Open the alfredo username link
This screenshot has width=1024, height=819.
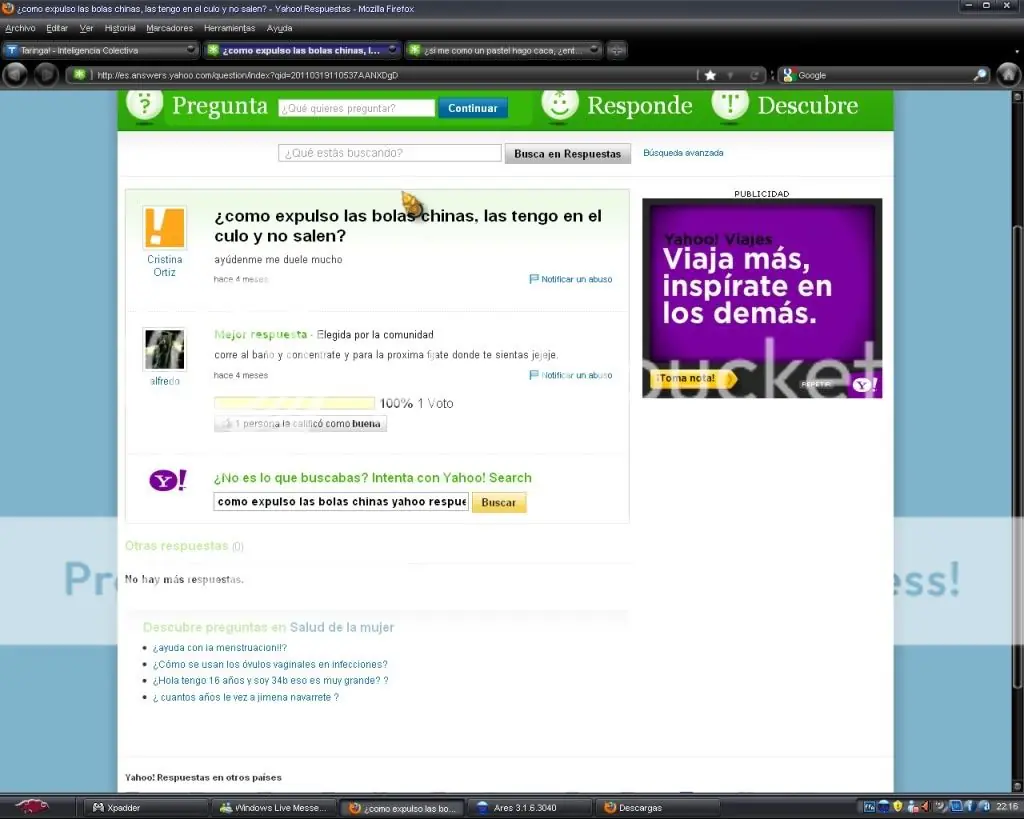[x=165, y=381]
